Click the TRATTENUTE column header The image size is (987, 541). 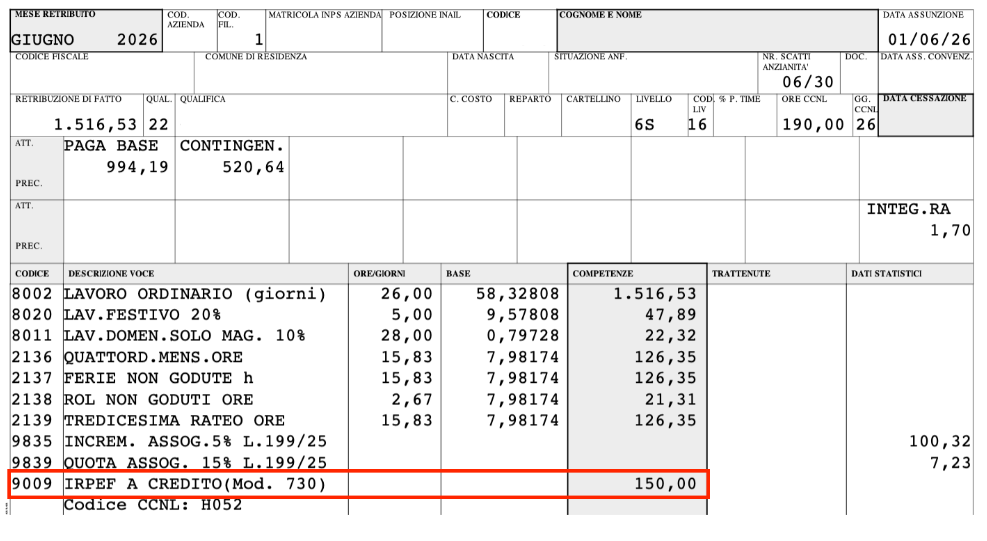click(777, 273)
